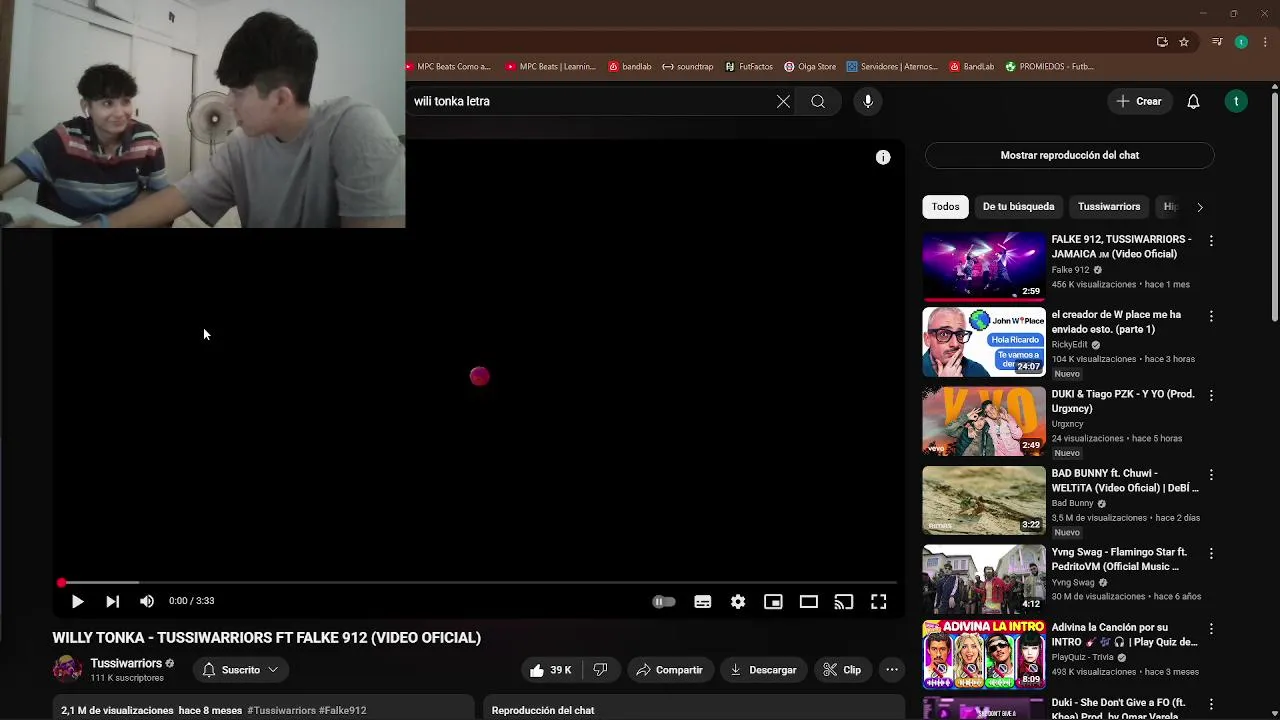Select the Todos filter chip

945,207
